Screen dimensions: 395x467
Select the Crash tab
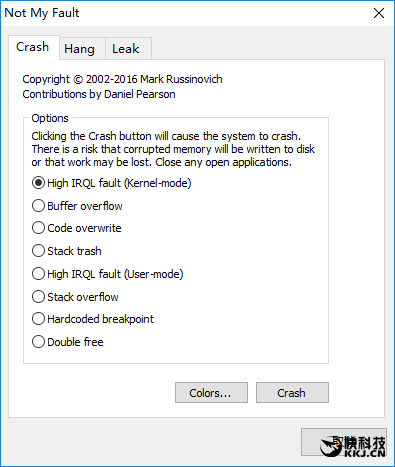click(34, 47)
